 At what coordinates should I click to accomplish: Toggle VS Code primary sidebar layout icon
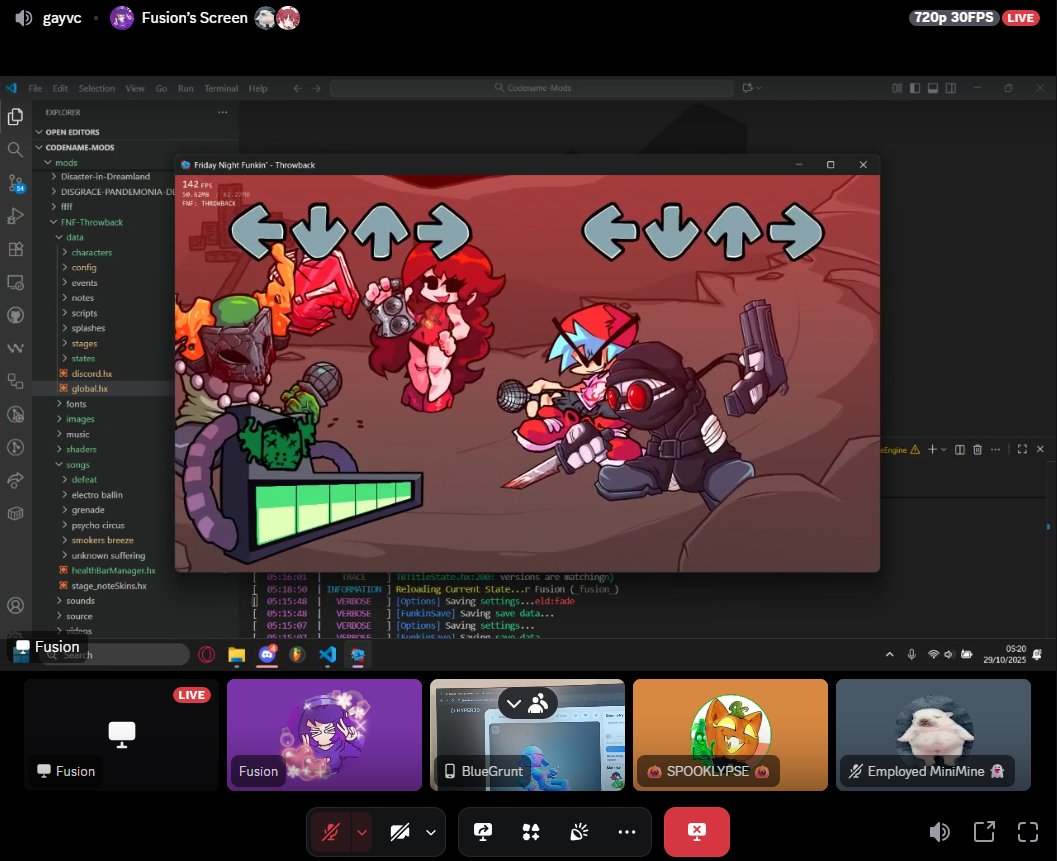tap(915, 88)
